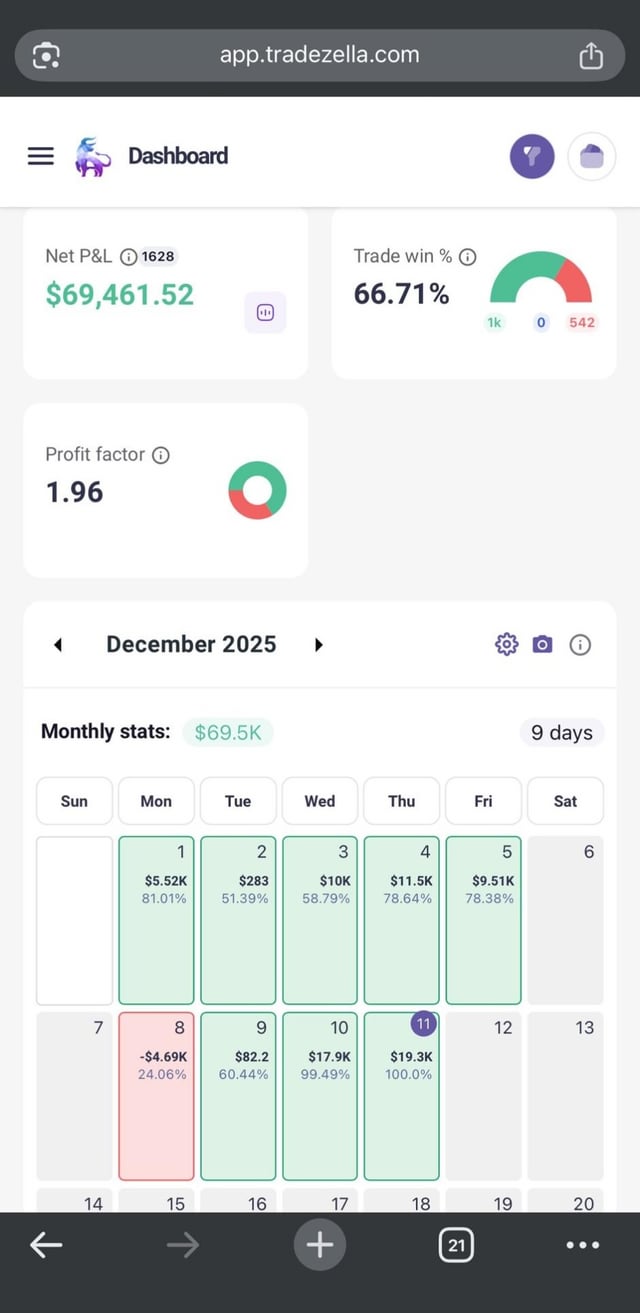Screen dimensions: 640x1313
Task: Open calendar settings gear icon
Action: (507, 644)
